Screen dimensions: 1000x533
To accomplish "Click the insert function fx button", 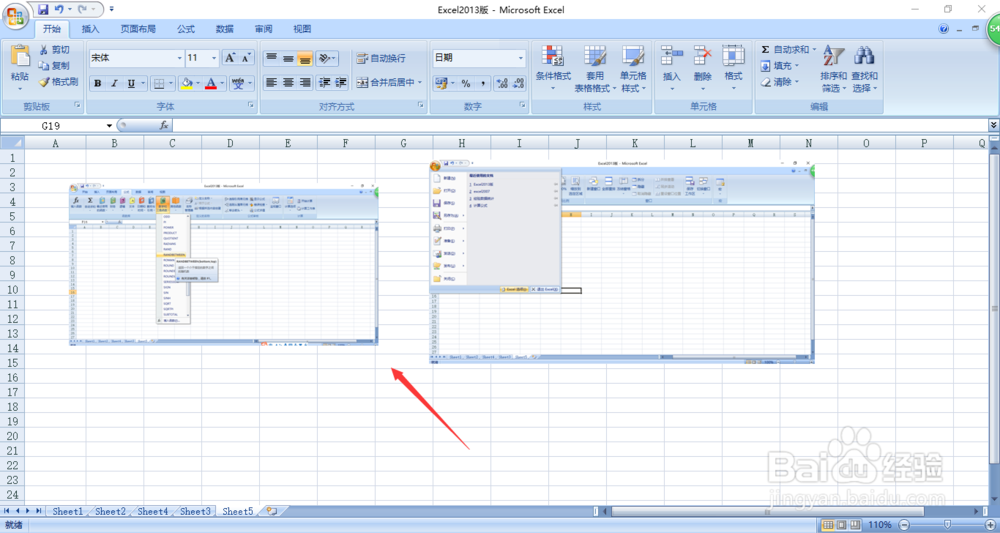I will point(163,126).
